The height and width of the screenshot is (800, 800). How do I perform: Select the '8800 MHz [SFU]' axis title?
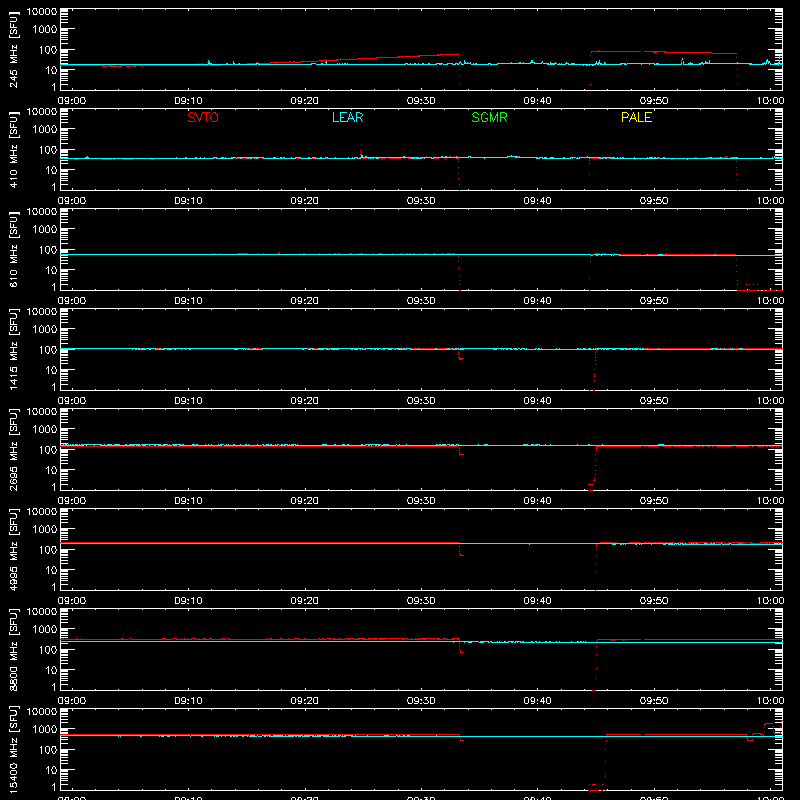14,649
